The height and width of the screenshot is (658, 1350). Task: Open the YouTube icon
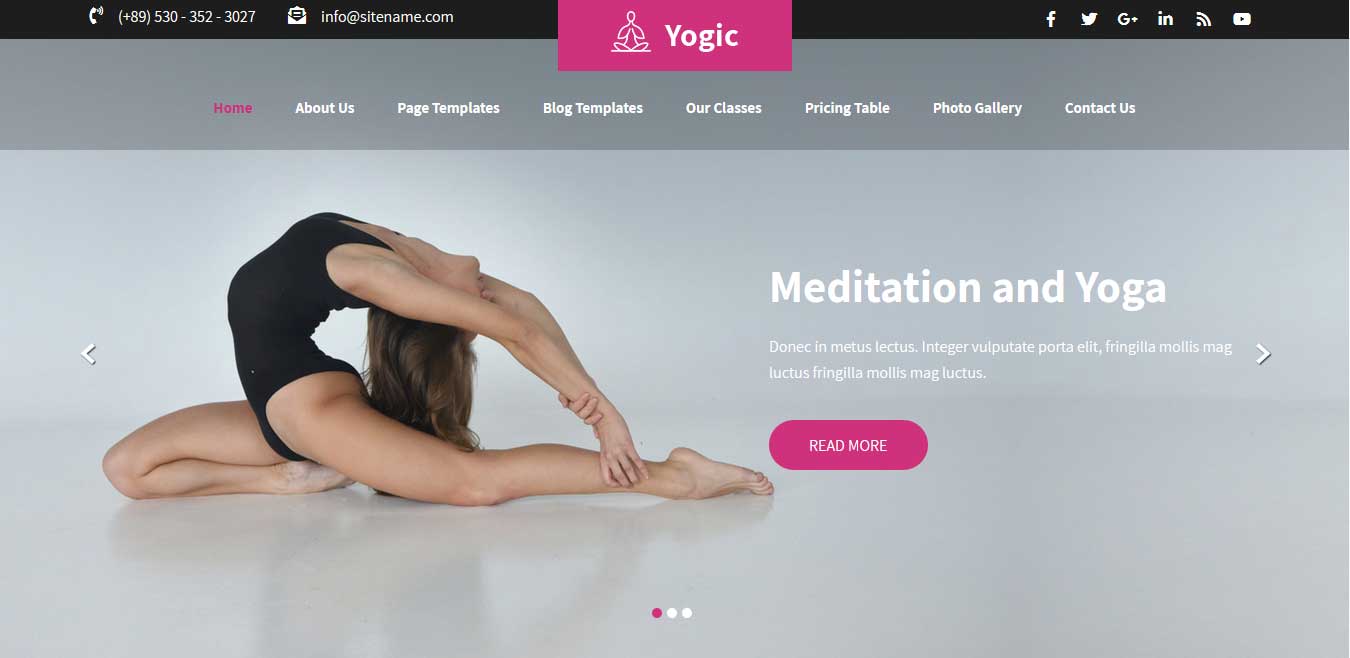tap(1242, 19)
